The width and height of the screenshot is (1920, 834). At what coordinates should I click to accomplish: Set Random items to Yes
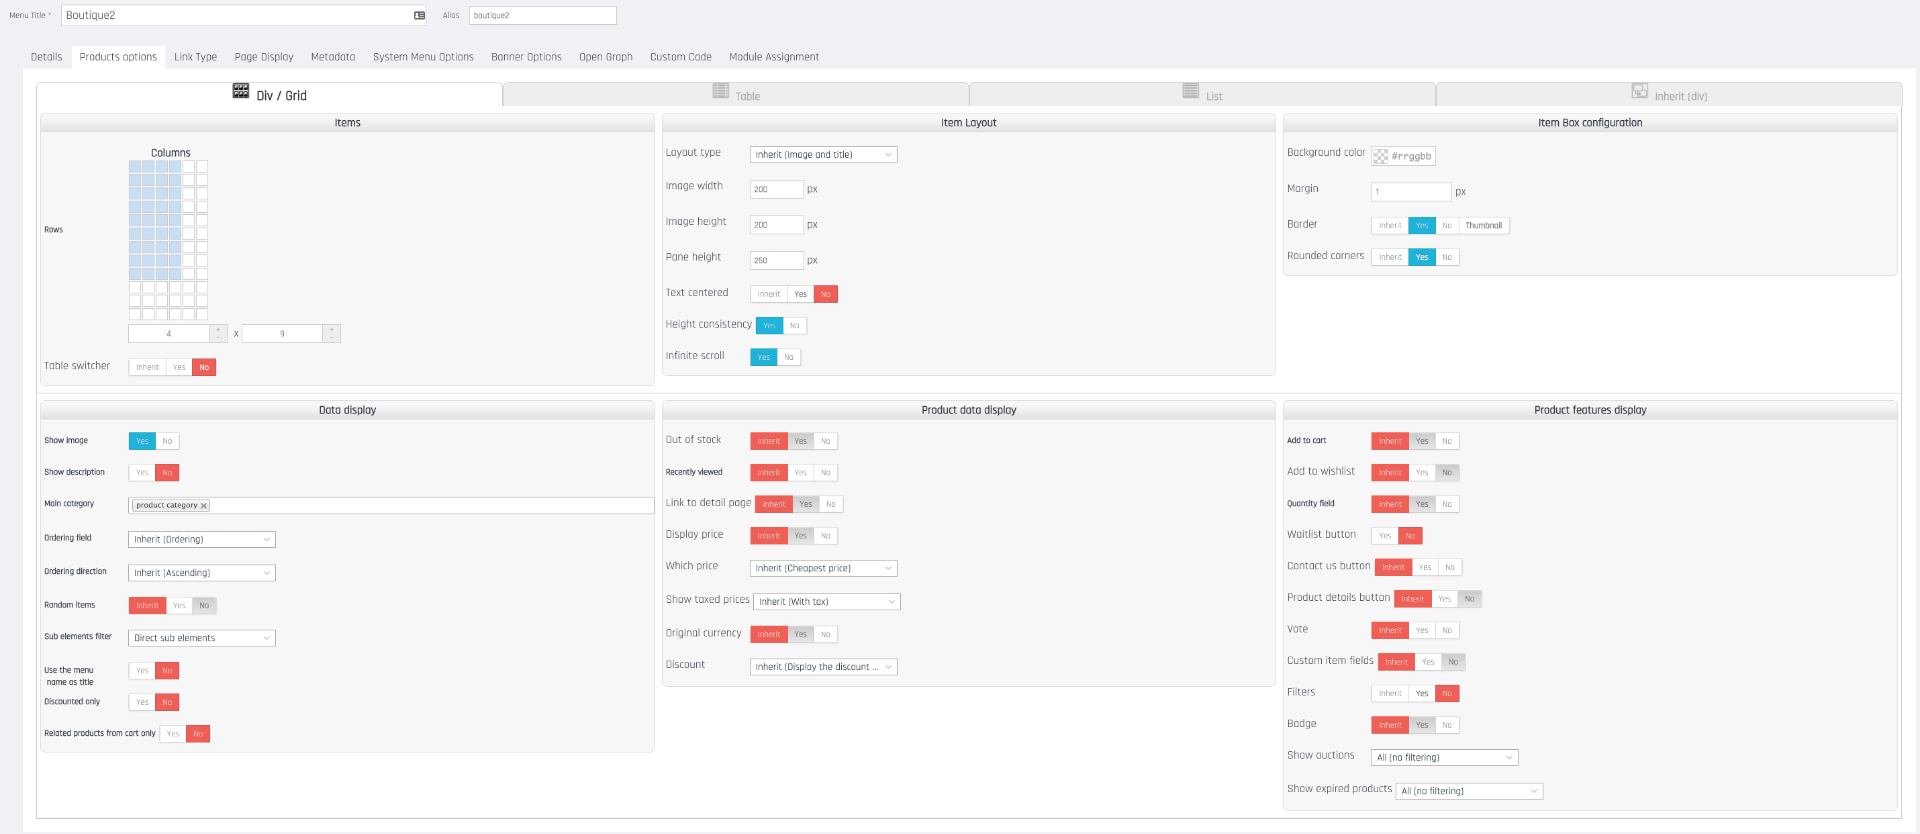[x=179, y=606]
